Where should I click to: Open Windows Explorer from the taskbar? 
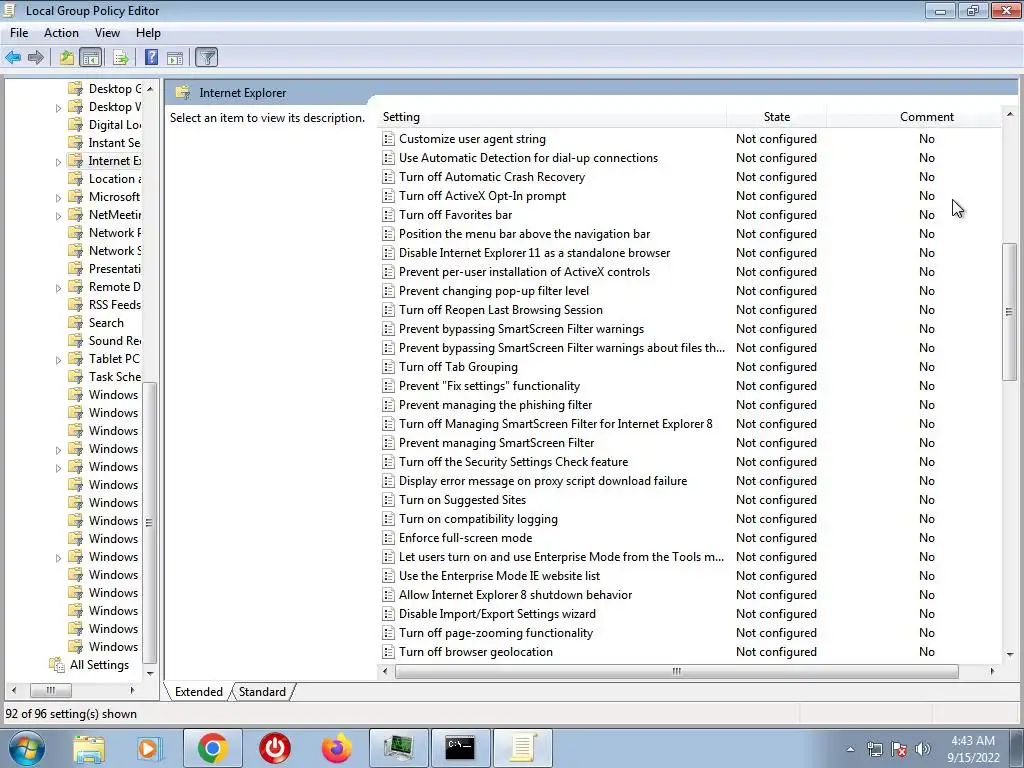tap(89, 748)
